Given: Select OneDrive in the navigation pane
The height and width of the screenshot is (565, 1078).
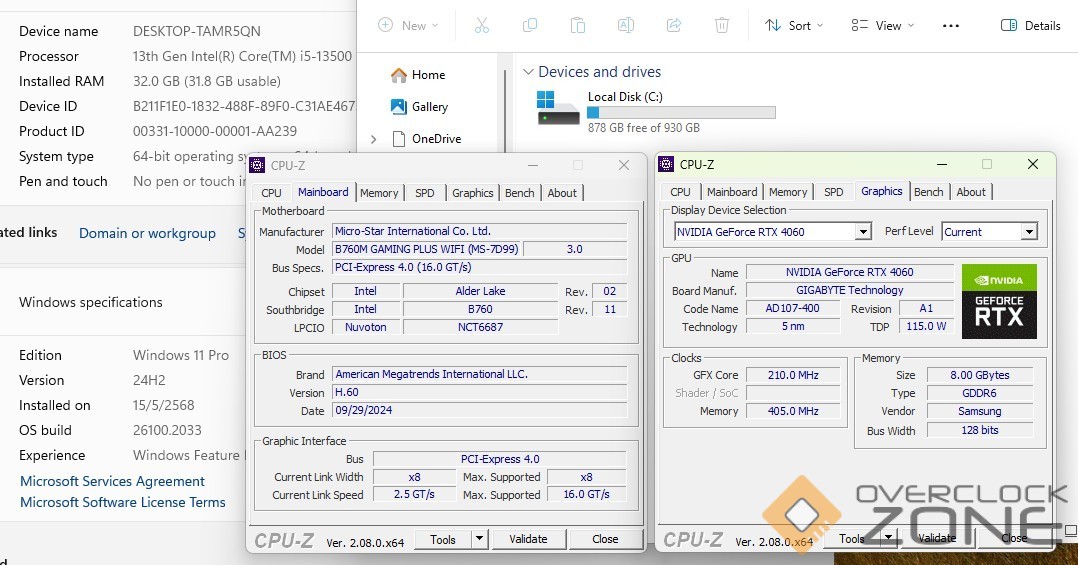Looking at the screenshot, I should click(426, 139).
